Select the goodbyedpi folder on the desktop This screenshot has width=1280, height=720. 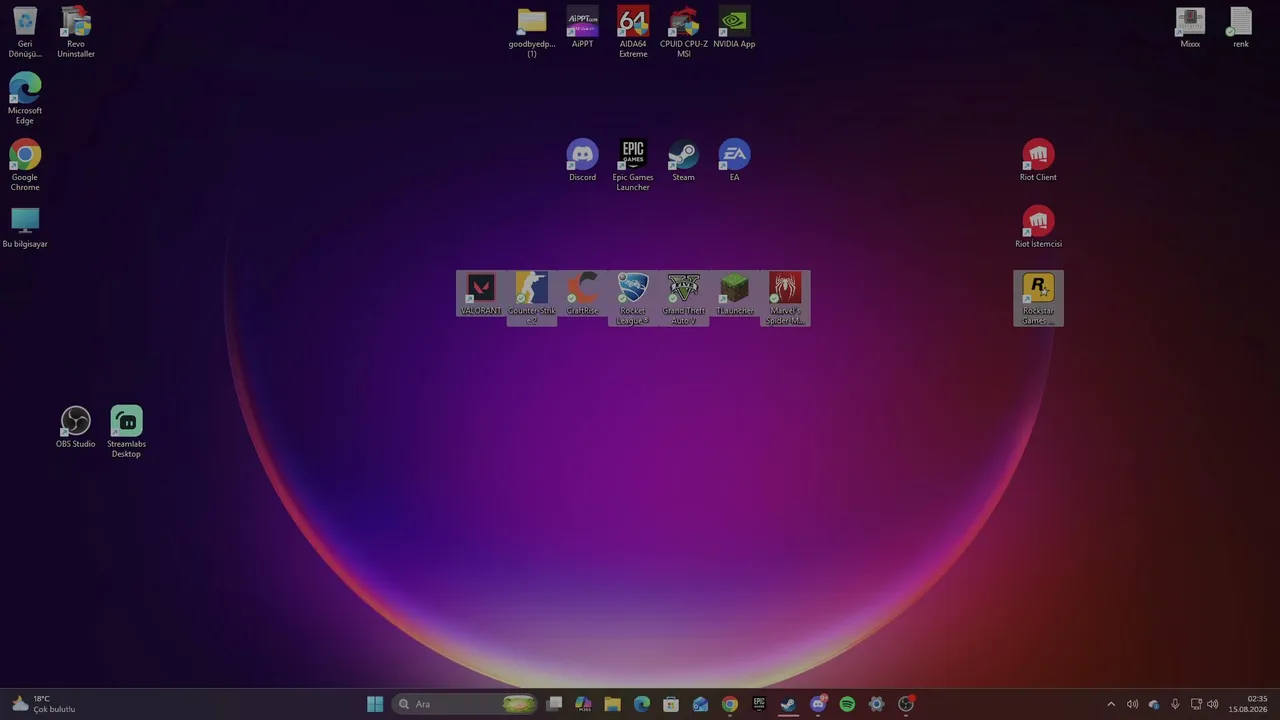pyautogui.click(x=532, y=32)
